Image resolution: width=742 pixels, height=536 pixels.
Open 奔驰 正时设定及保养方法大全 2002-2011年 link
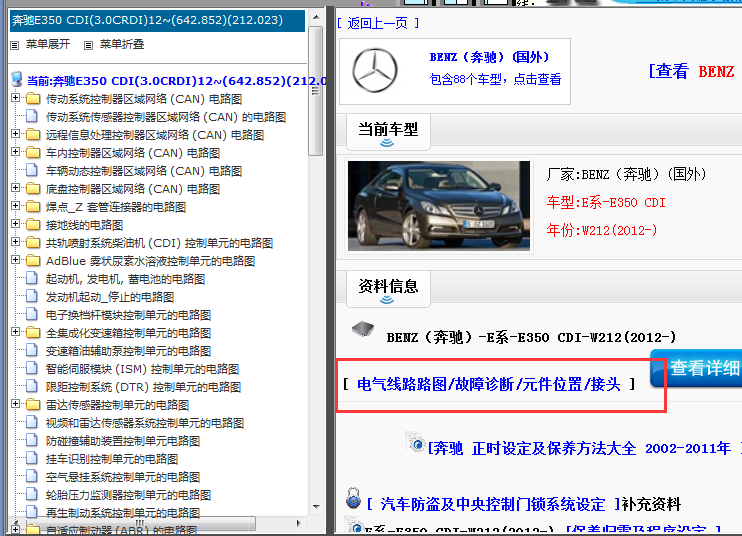pyautogui.click(x=582, y=448)
